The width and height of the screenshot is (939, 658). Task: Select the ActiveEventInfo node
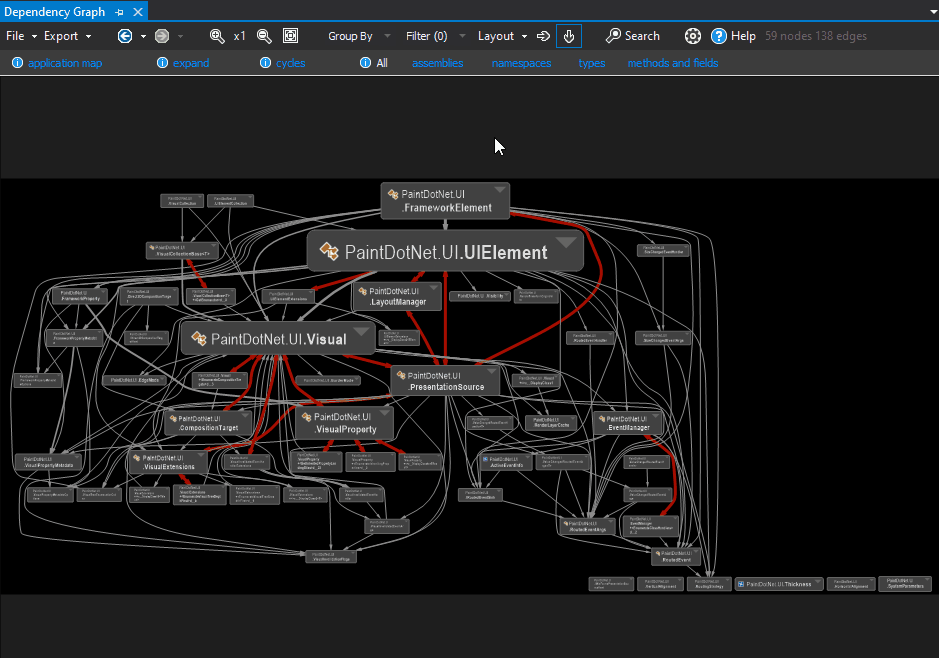tap(507, 462)
